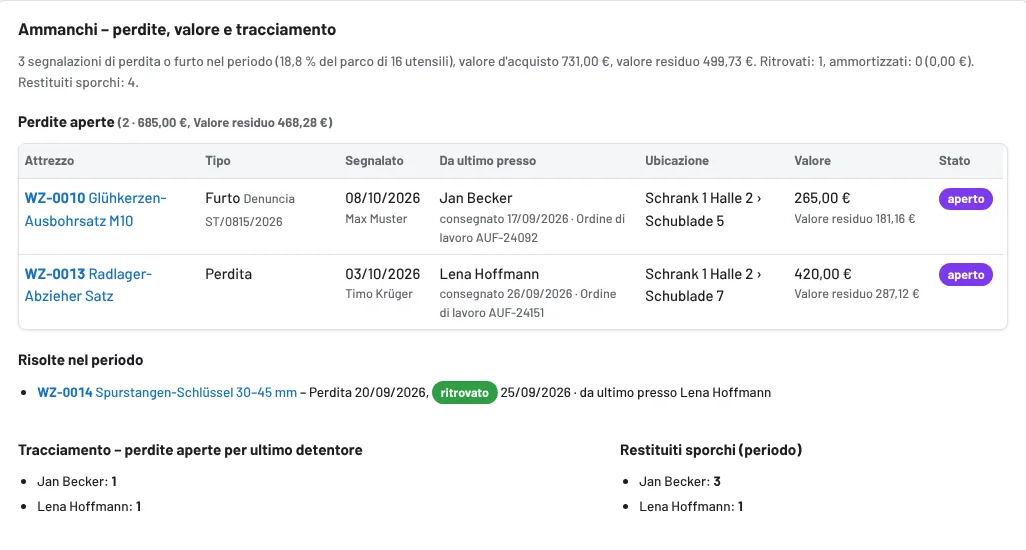Click Jan Becker in the table
The image size is (1026, 550).
coord(476,198)
